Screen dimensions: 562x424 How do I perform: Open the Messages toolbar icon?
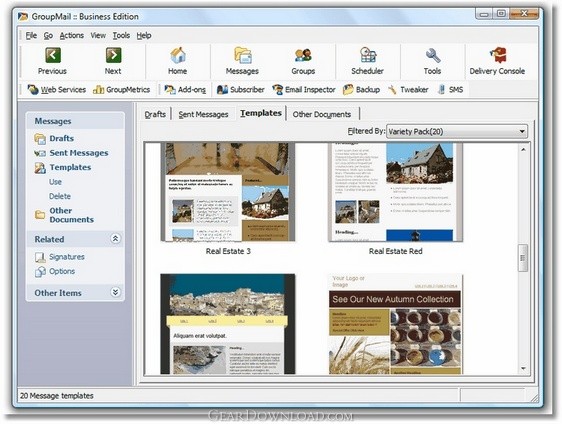pyautogui.click(x=243, y=55)
